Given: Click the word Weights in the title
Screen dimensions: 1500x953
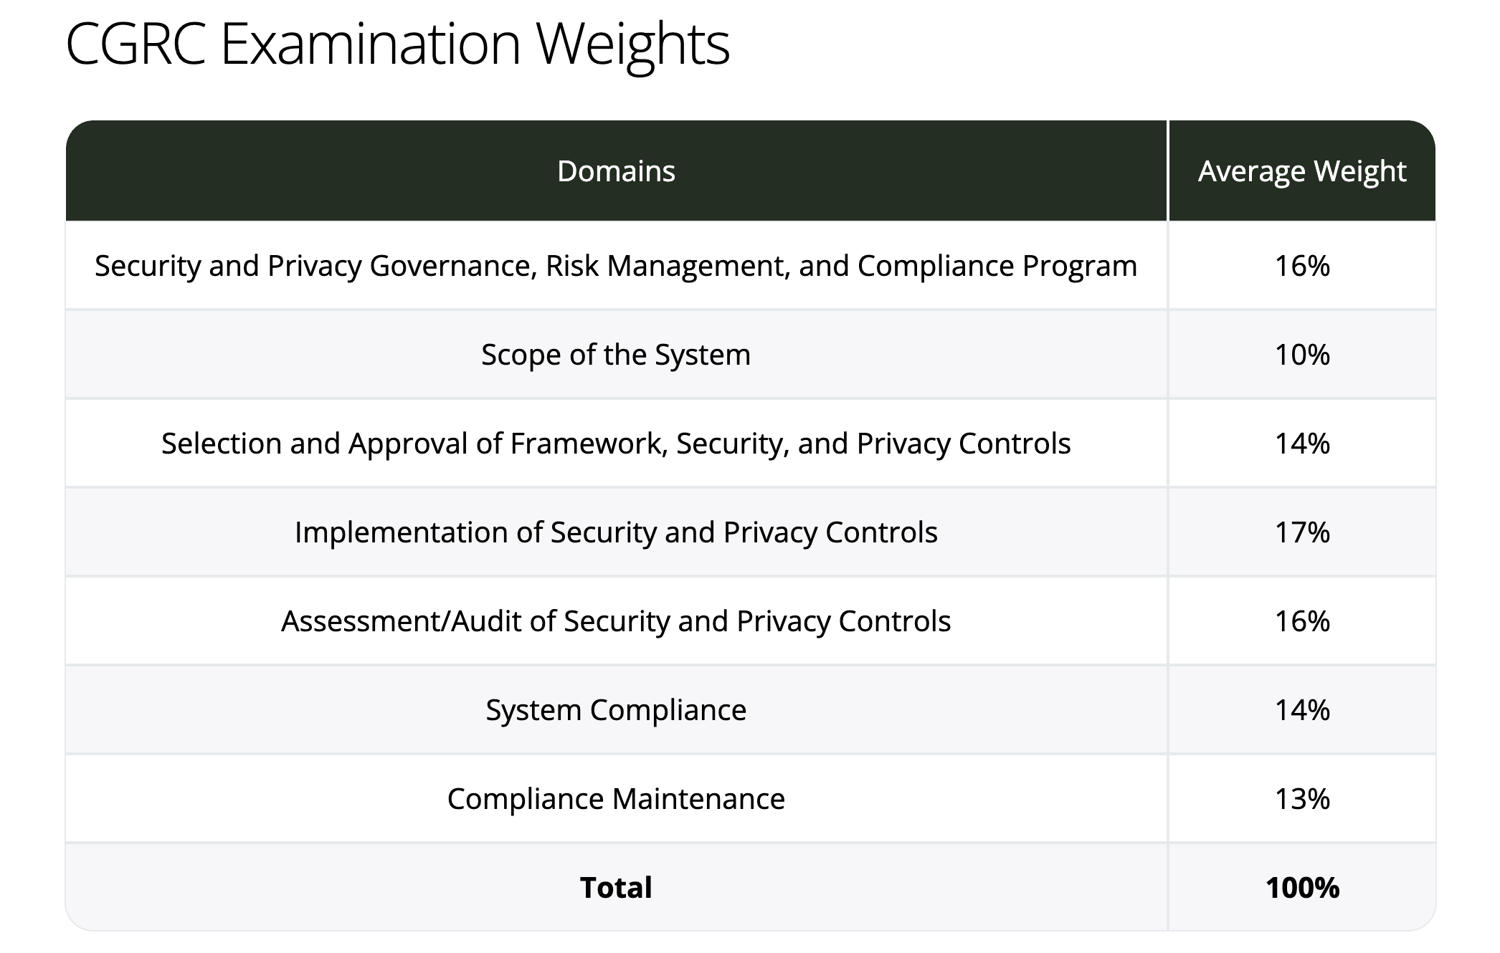Looking at the screenshot, I should (632, 44).
